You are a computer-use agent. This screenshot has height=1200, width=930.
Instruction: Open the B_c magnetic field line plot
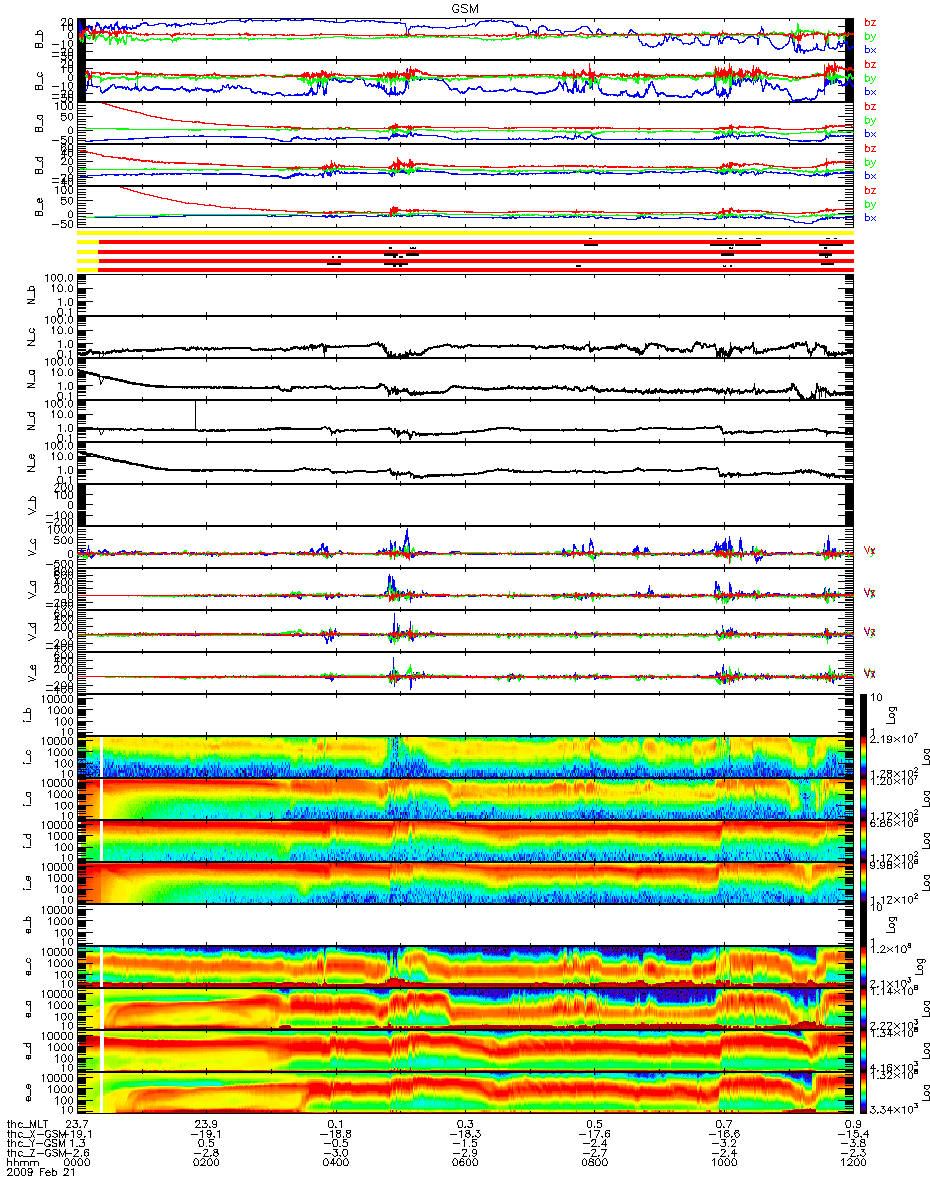(x=466, y=81)
